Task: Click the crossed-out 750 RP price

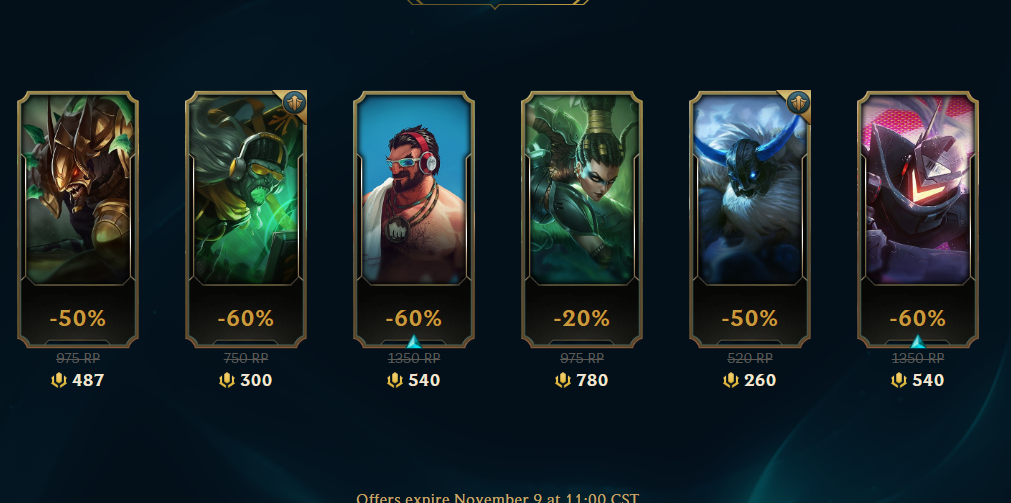Action: tap(246, 358)
